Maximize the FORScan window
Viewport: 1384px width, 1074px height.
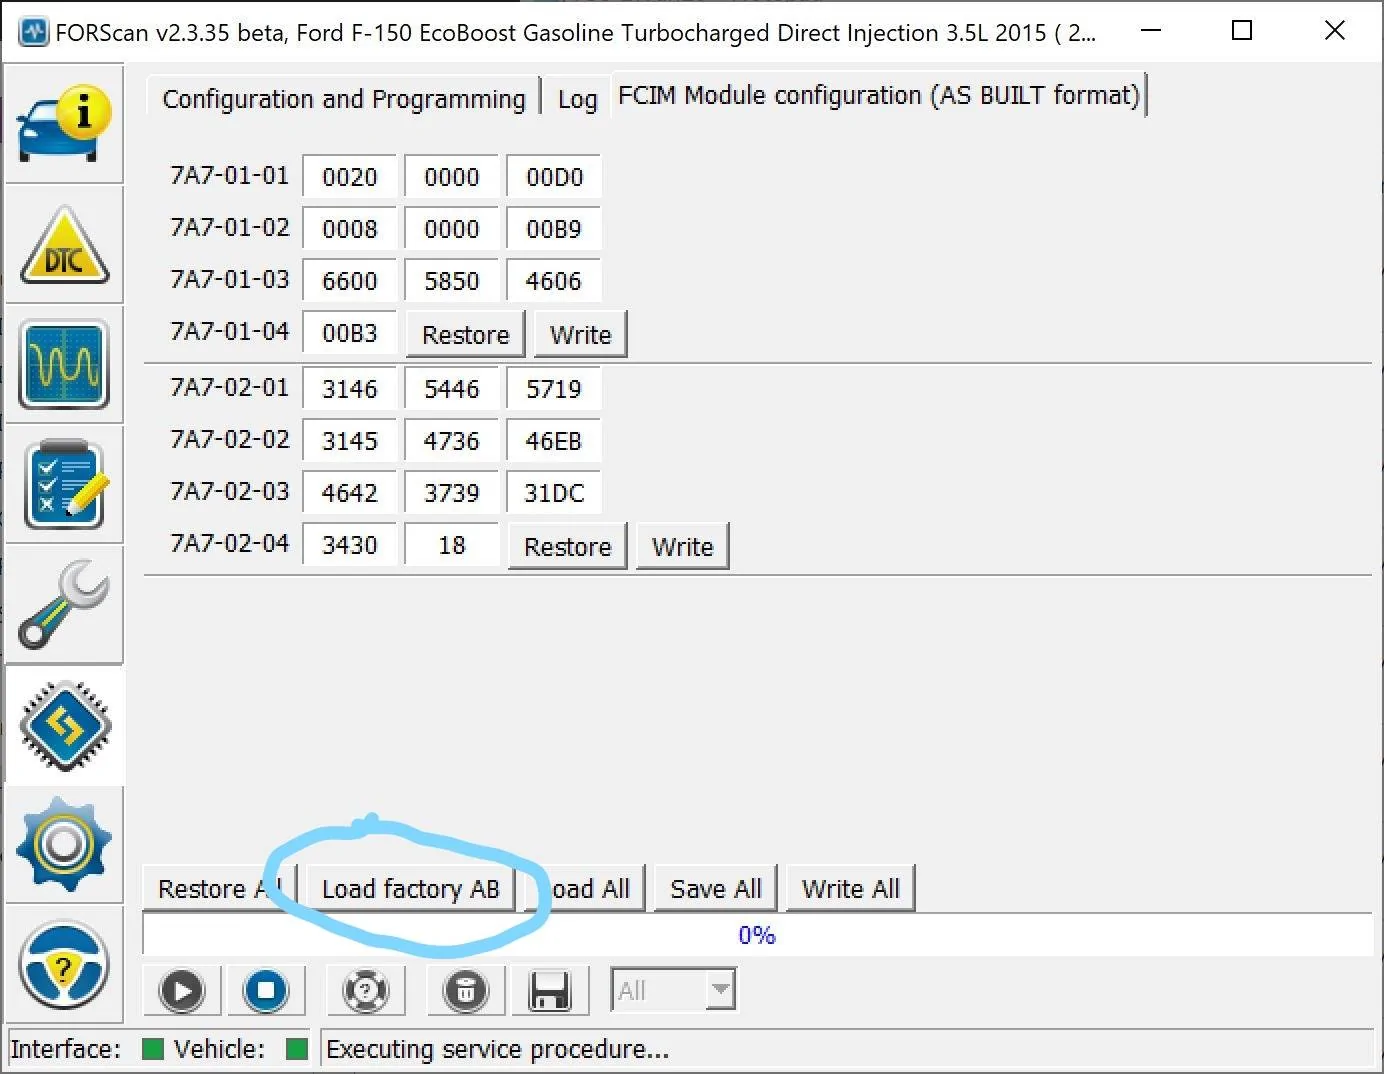pos(1242,31)
